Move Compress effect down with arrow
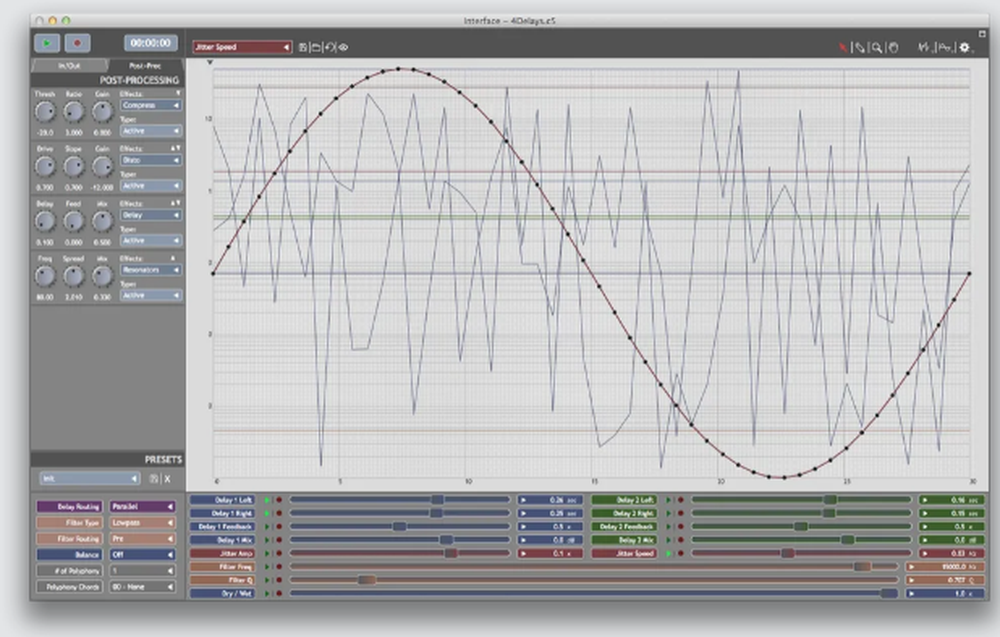 (178, 94)
